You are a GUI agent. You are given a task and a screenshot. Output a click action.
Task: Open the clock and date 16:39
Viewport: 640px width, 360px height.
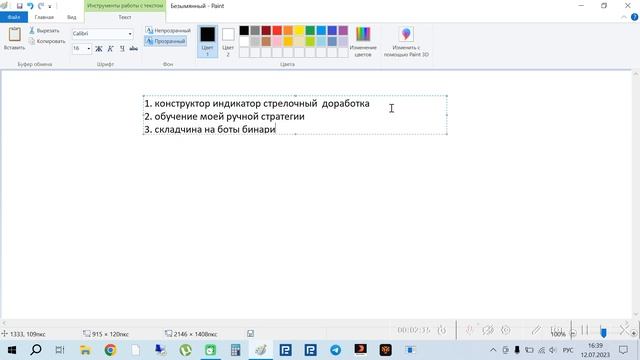(x=595, y=350)
